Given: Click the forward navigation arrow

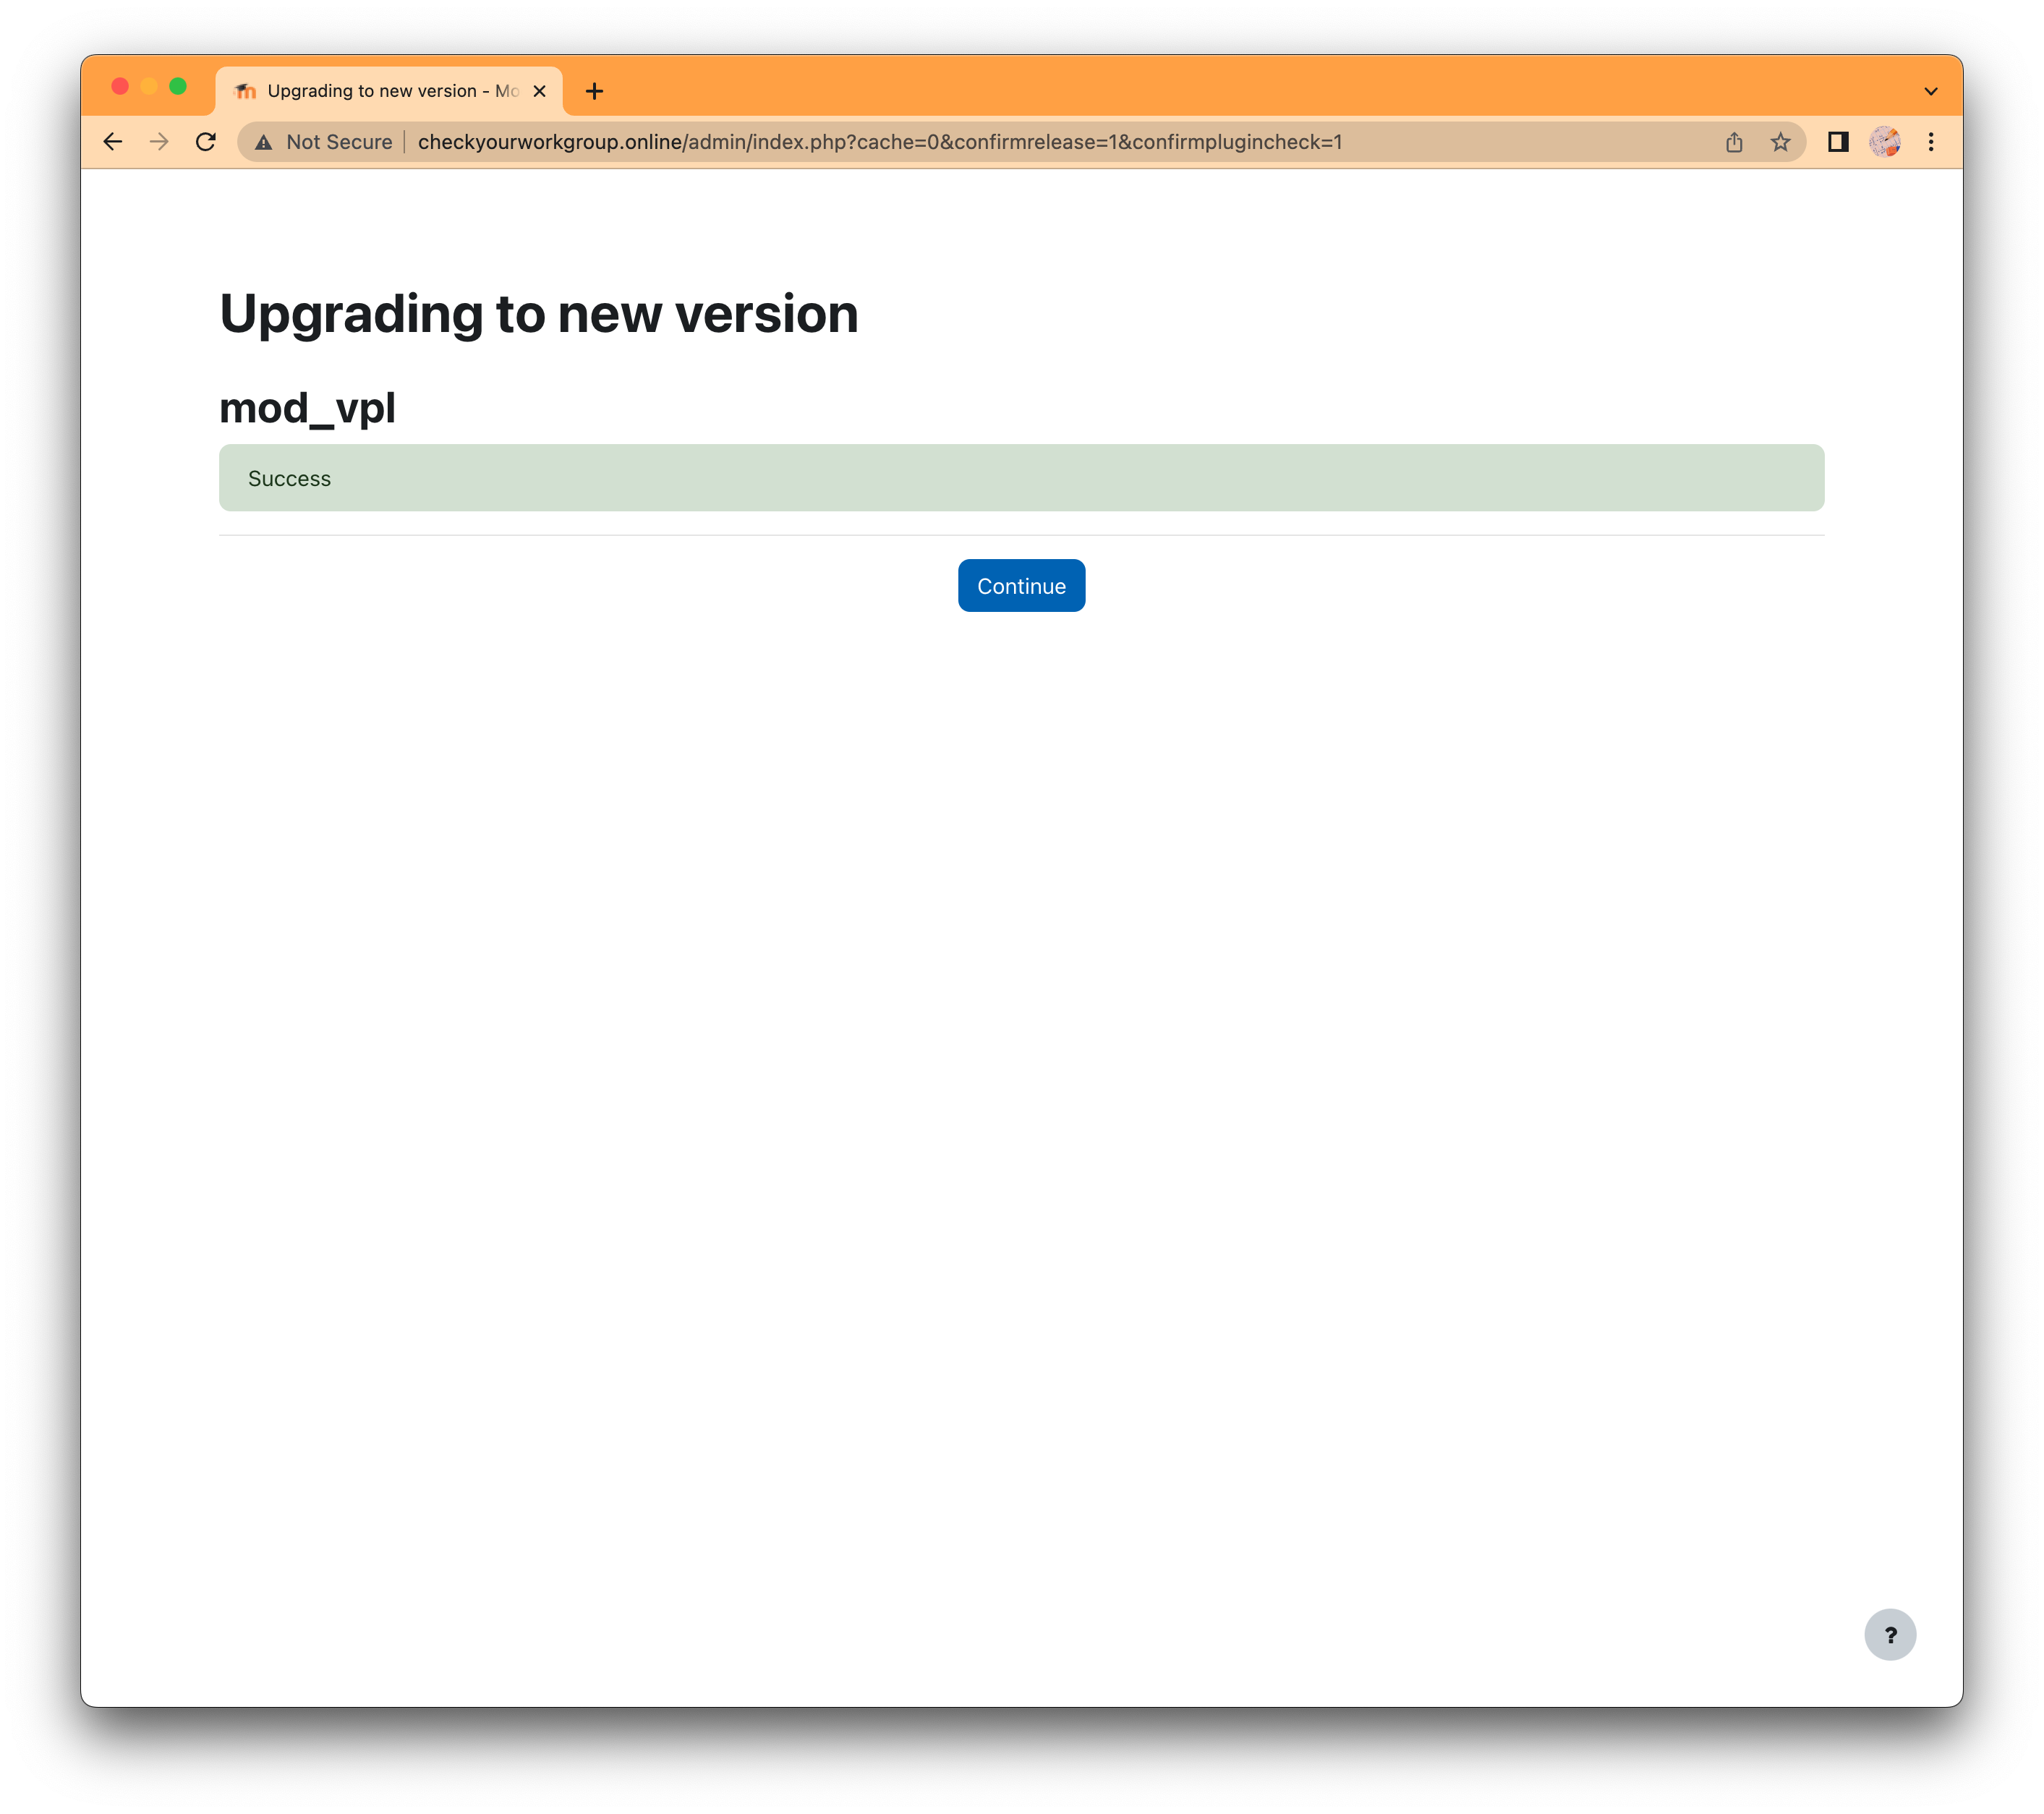Looking at the screenshot, I should 158,142.
